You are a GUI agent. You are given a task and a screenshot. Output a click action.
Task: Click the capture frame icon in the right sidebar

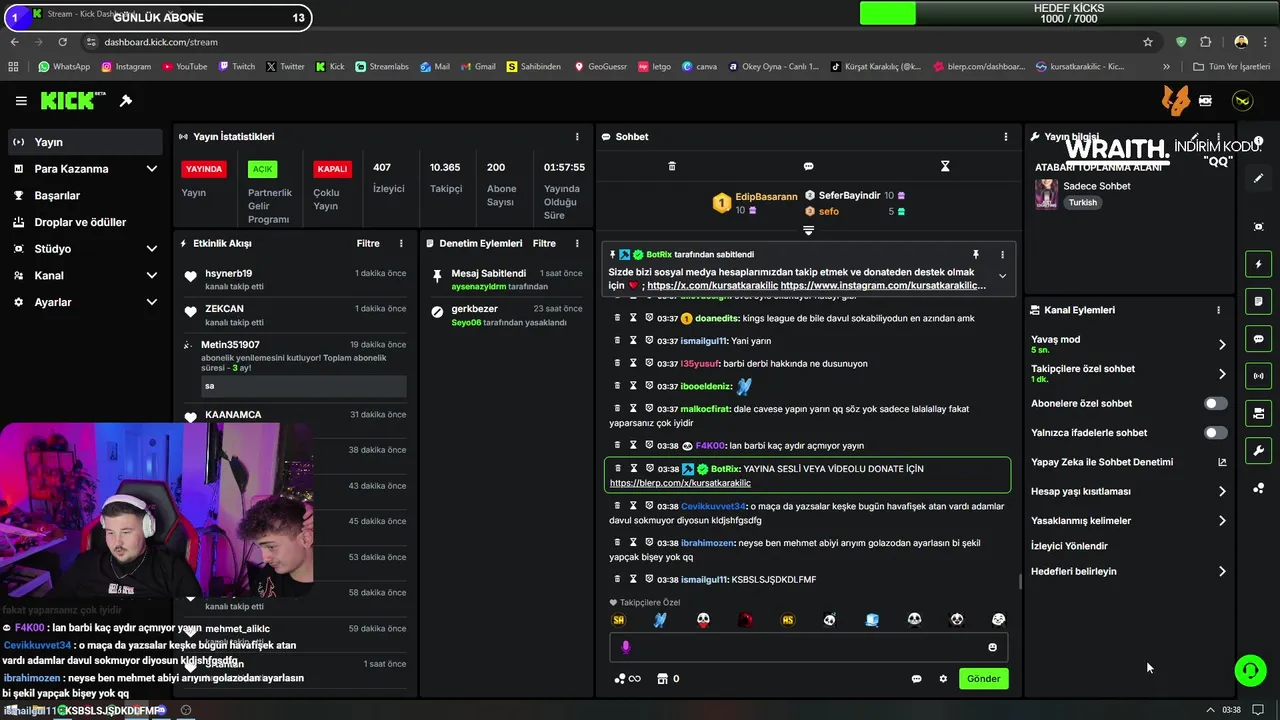tap(1258, 227)
